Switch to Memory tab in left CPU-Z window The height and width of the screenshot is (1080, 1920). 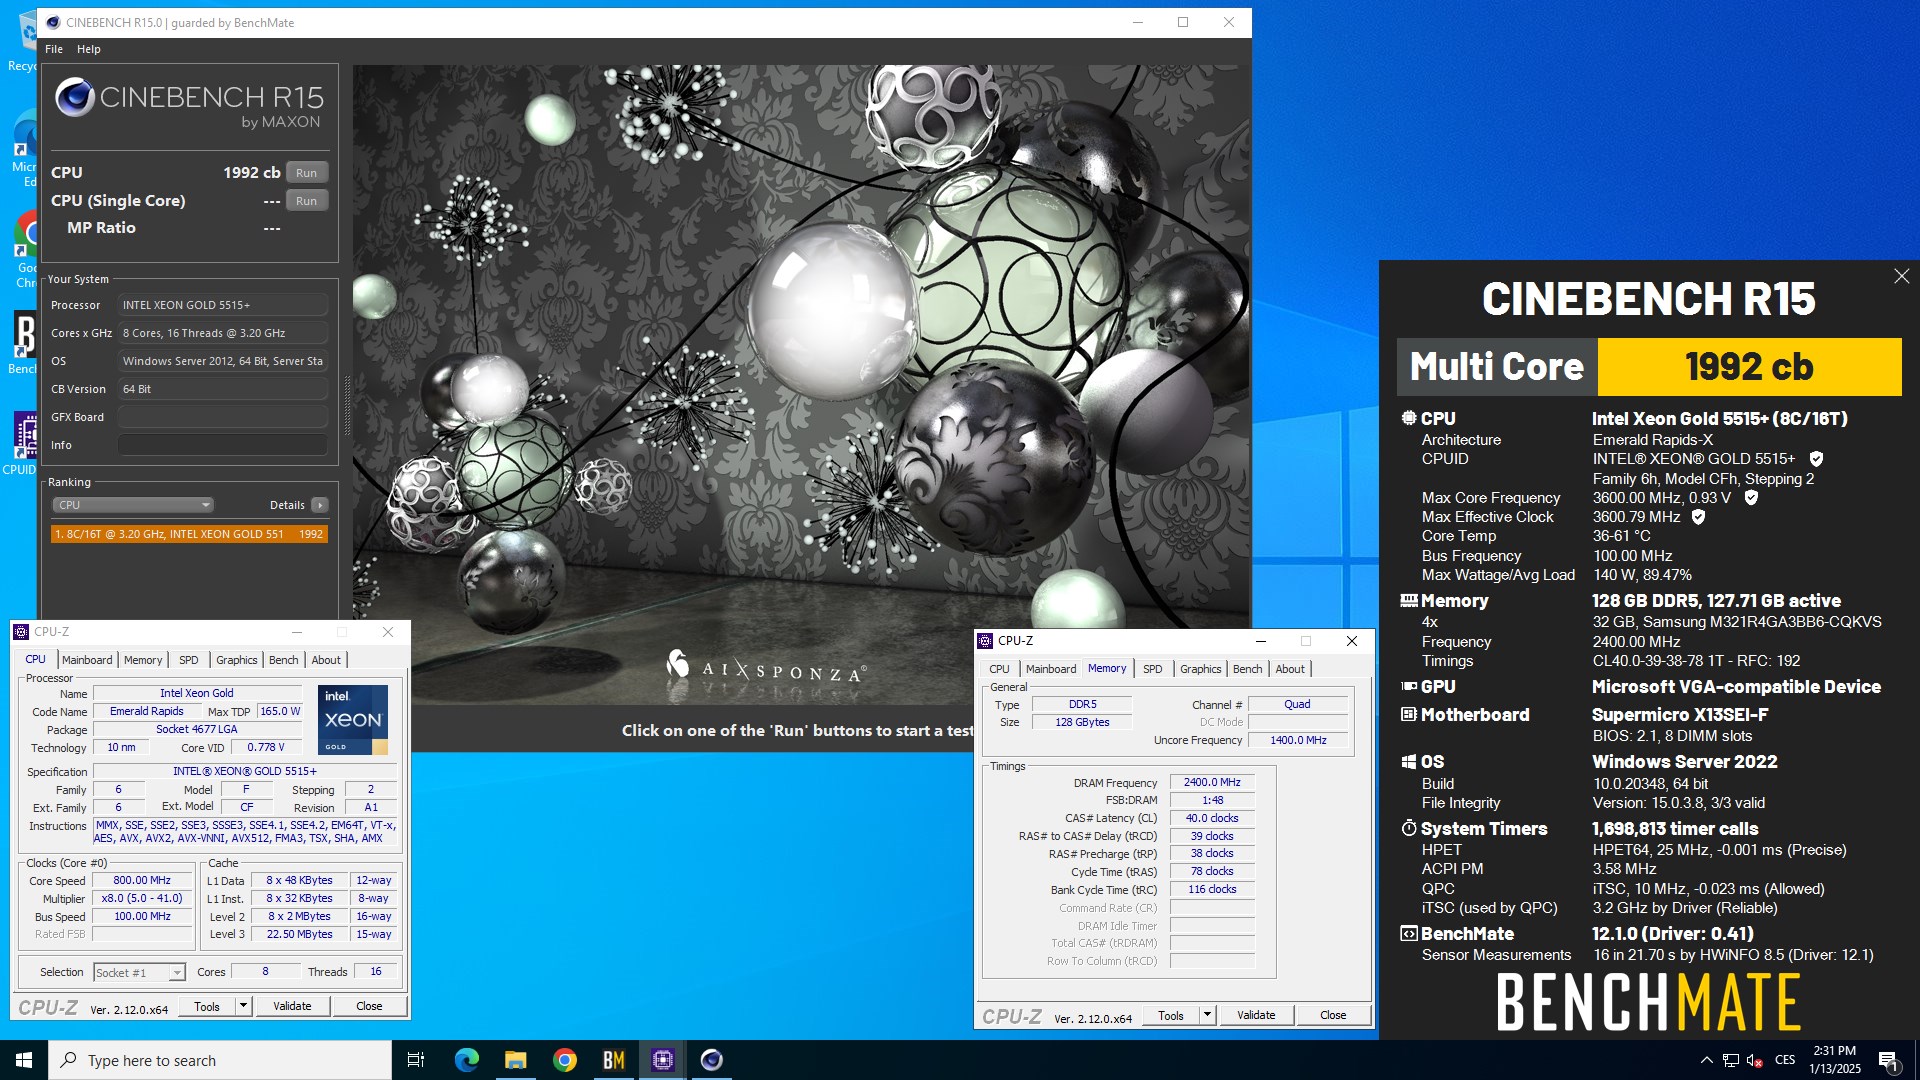[x=143, y=660]
